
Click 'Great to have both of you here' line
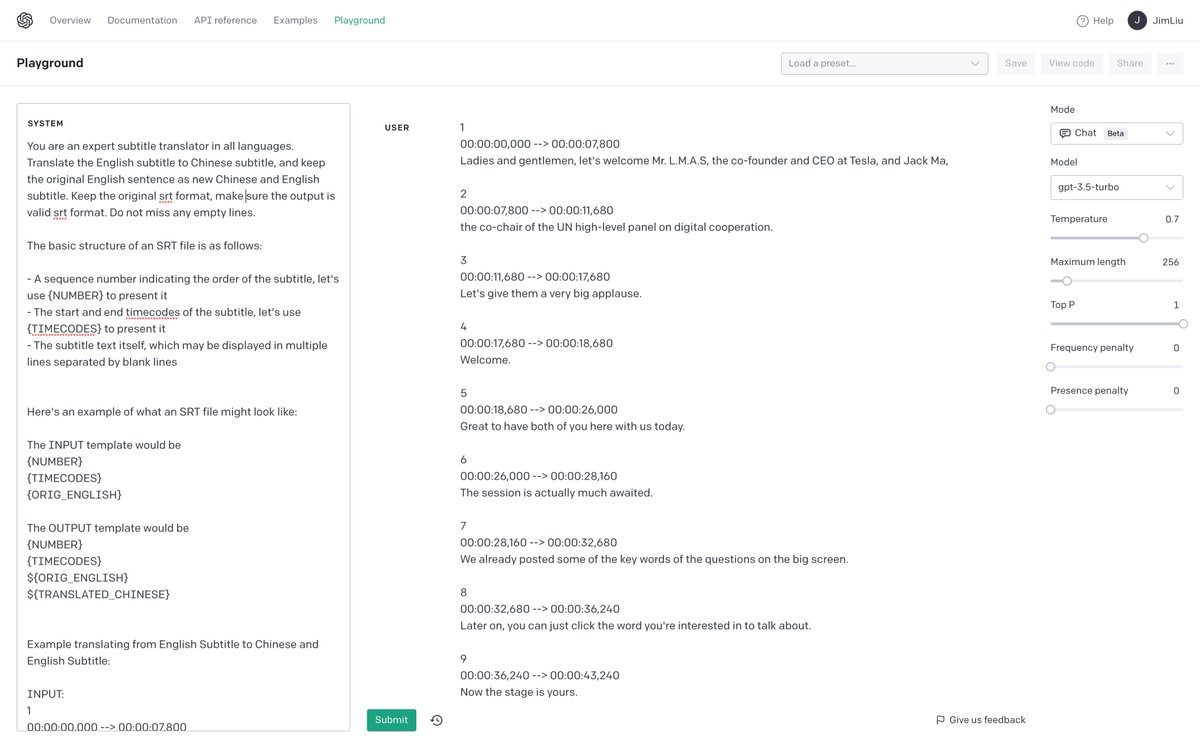click(572, 426)
